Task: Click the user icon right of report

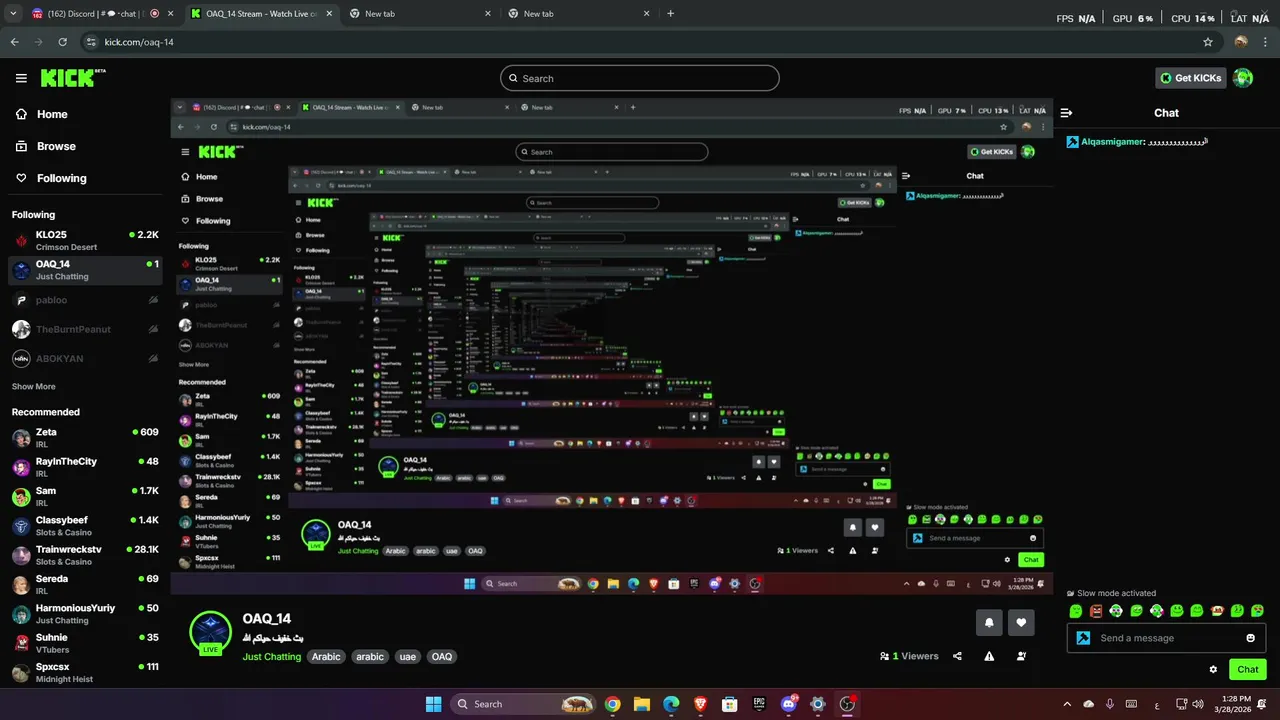Action: tap(1021, 656)
